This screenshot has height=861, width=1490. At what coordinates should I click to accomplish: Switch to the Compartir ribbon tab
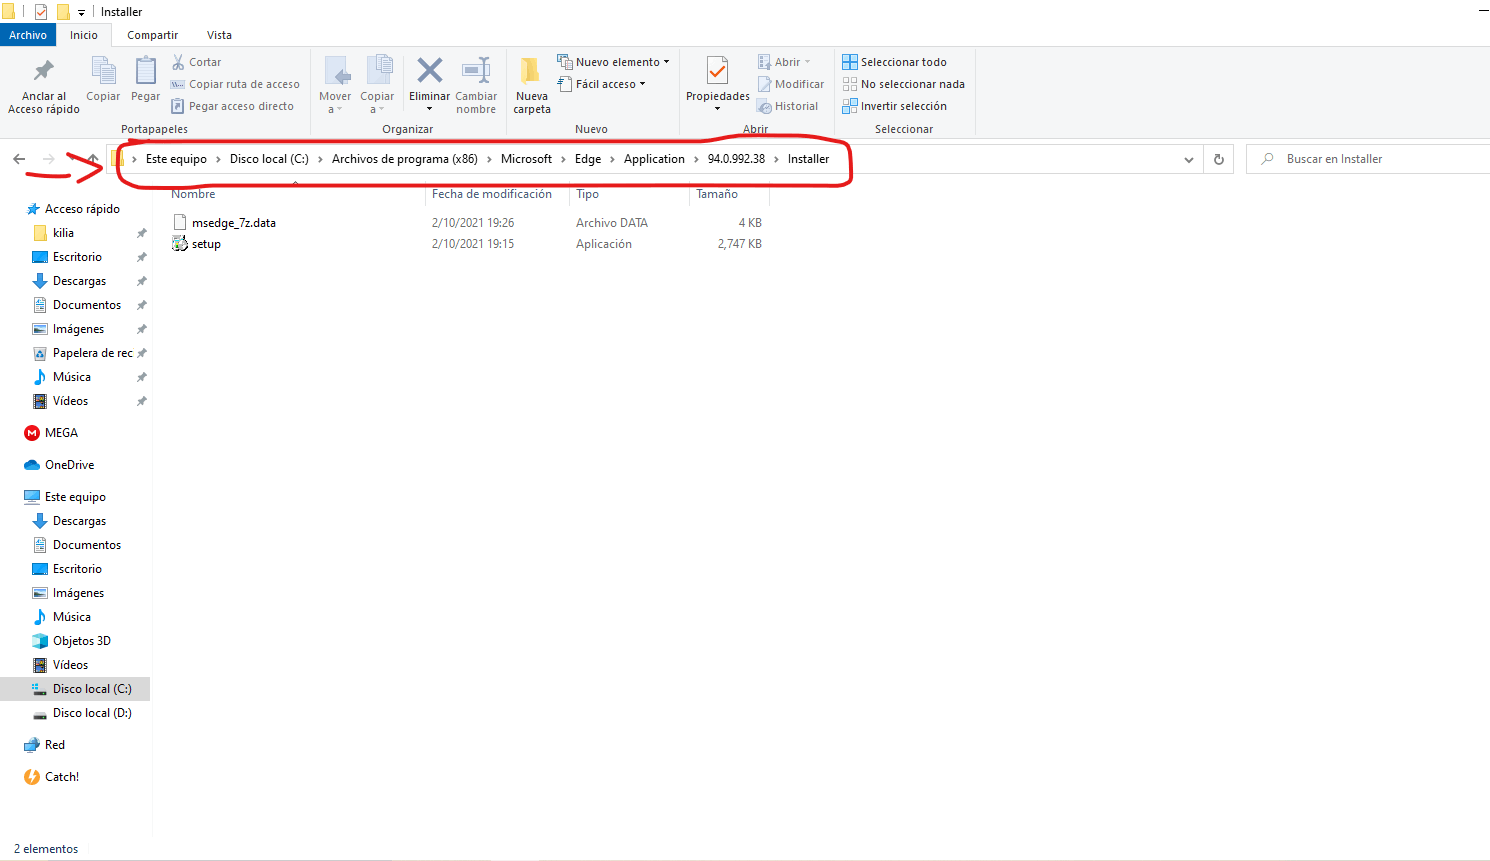tap(152, 35)
